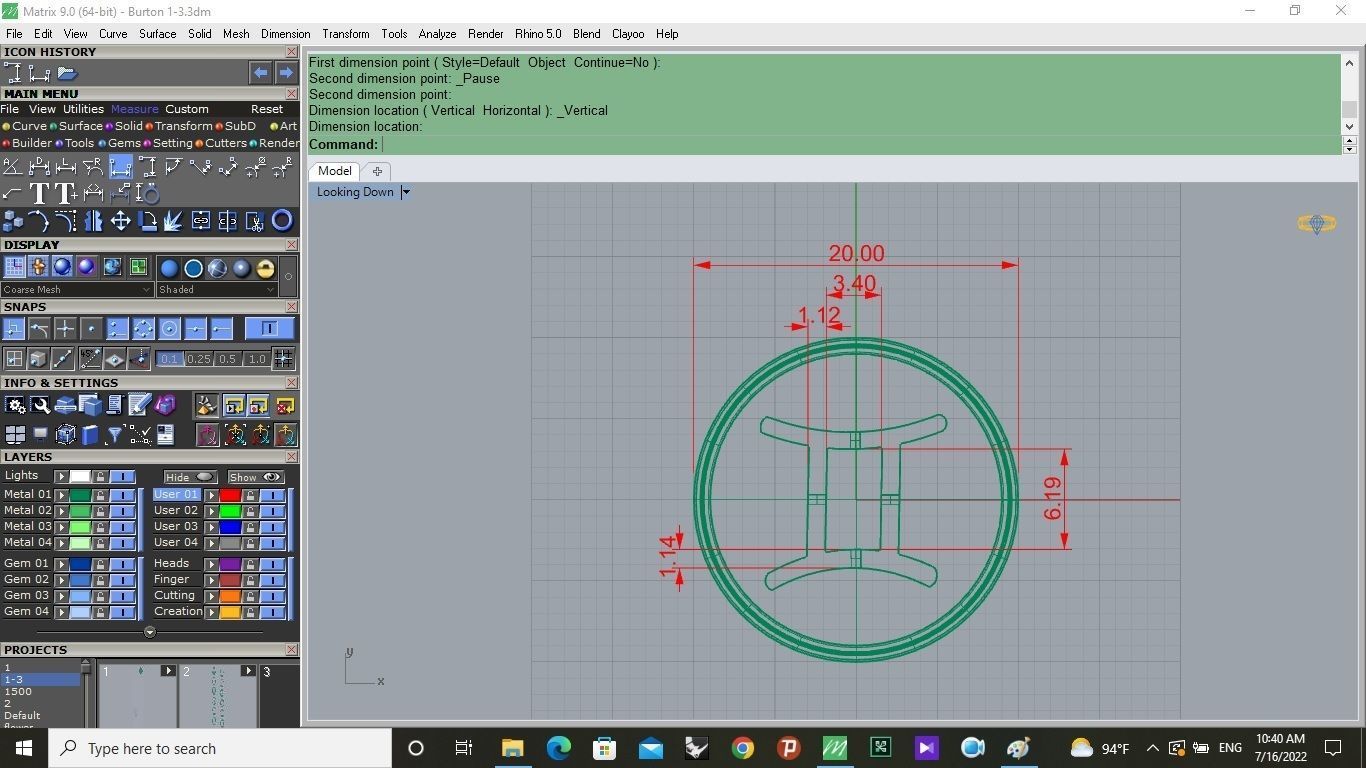This screenshot has height=768, width=1366.
Task: Select the radius dimension tool
Action: [x=282, y=167]
